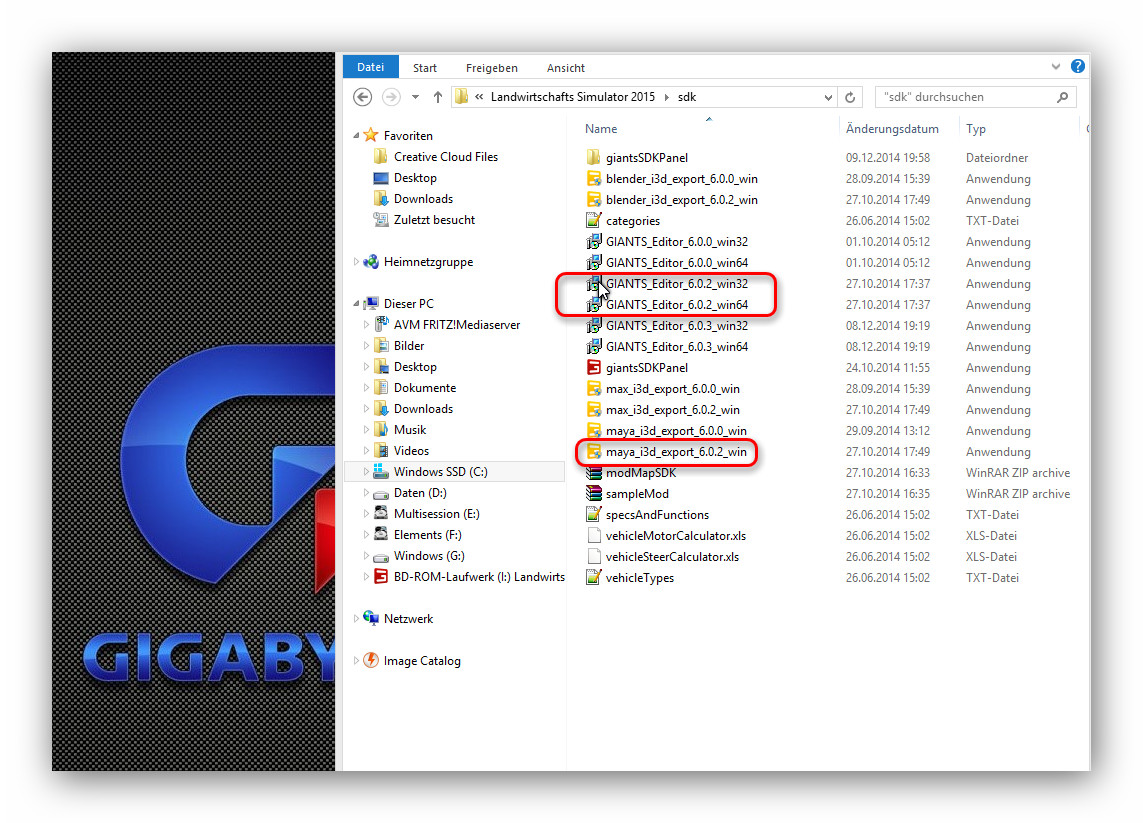This screenshot has width=1143, height=823.
Task: Click the back navigation arrow
Action: (363, 97)
